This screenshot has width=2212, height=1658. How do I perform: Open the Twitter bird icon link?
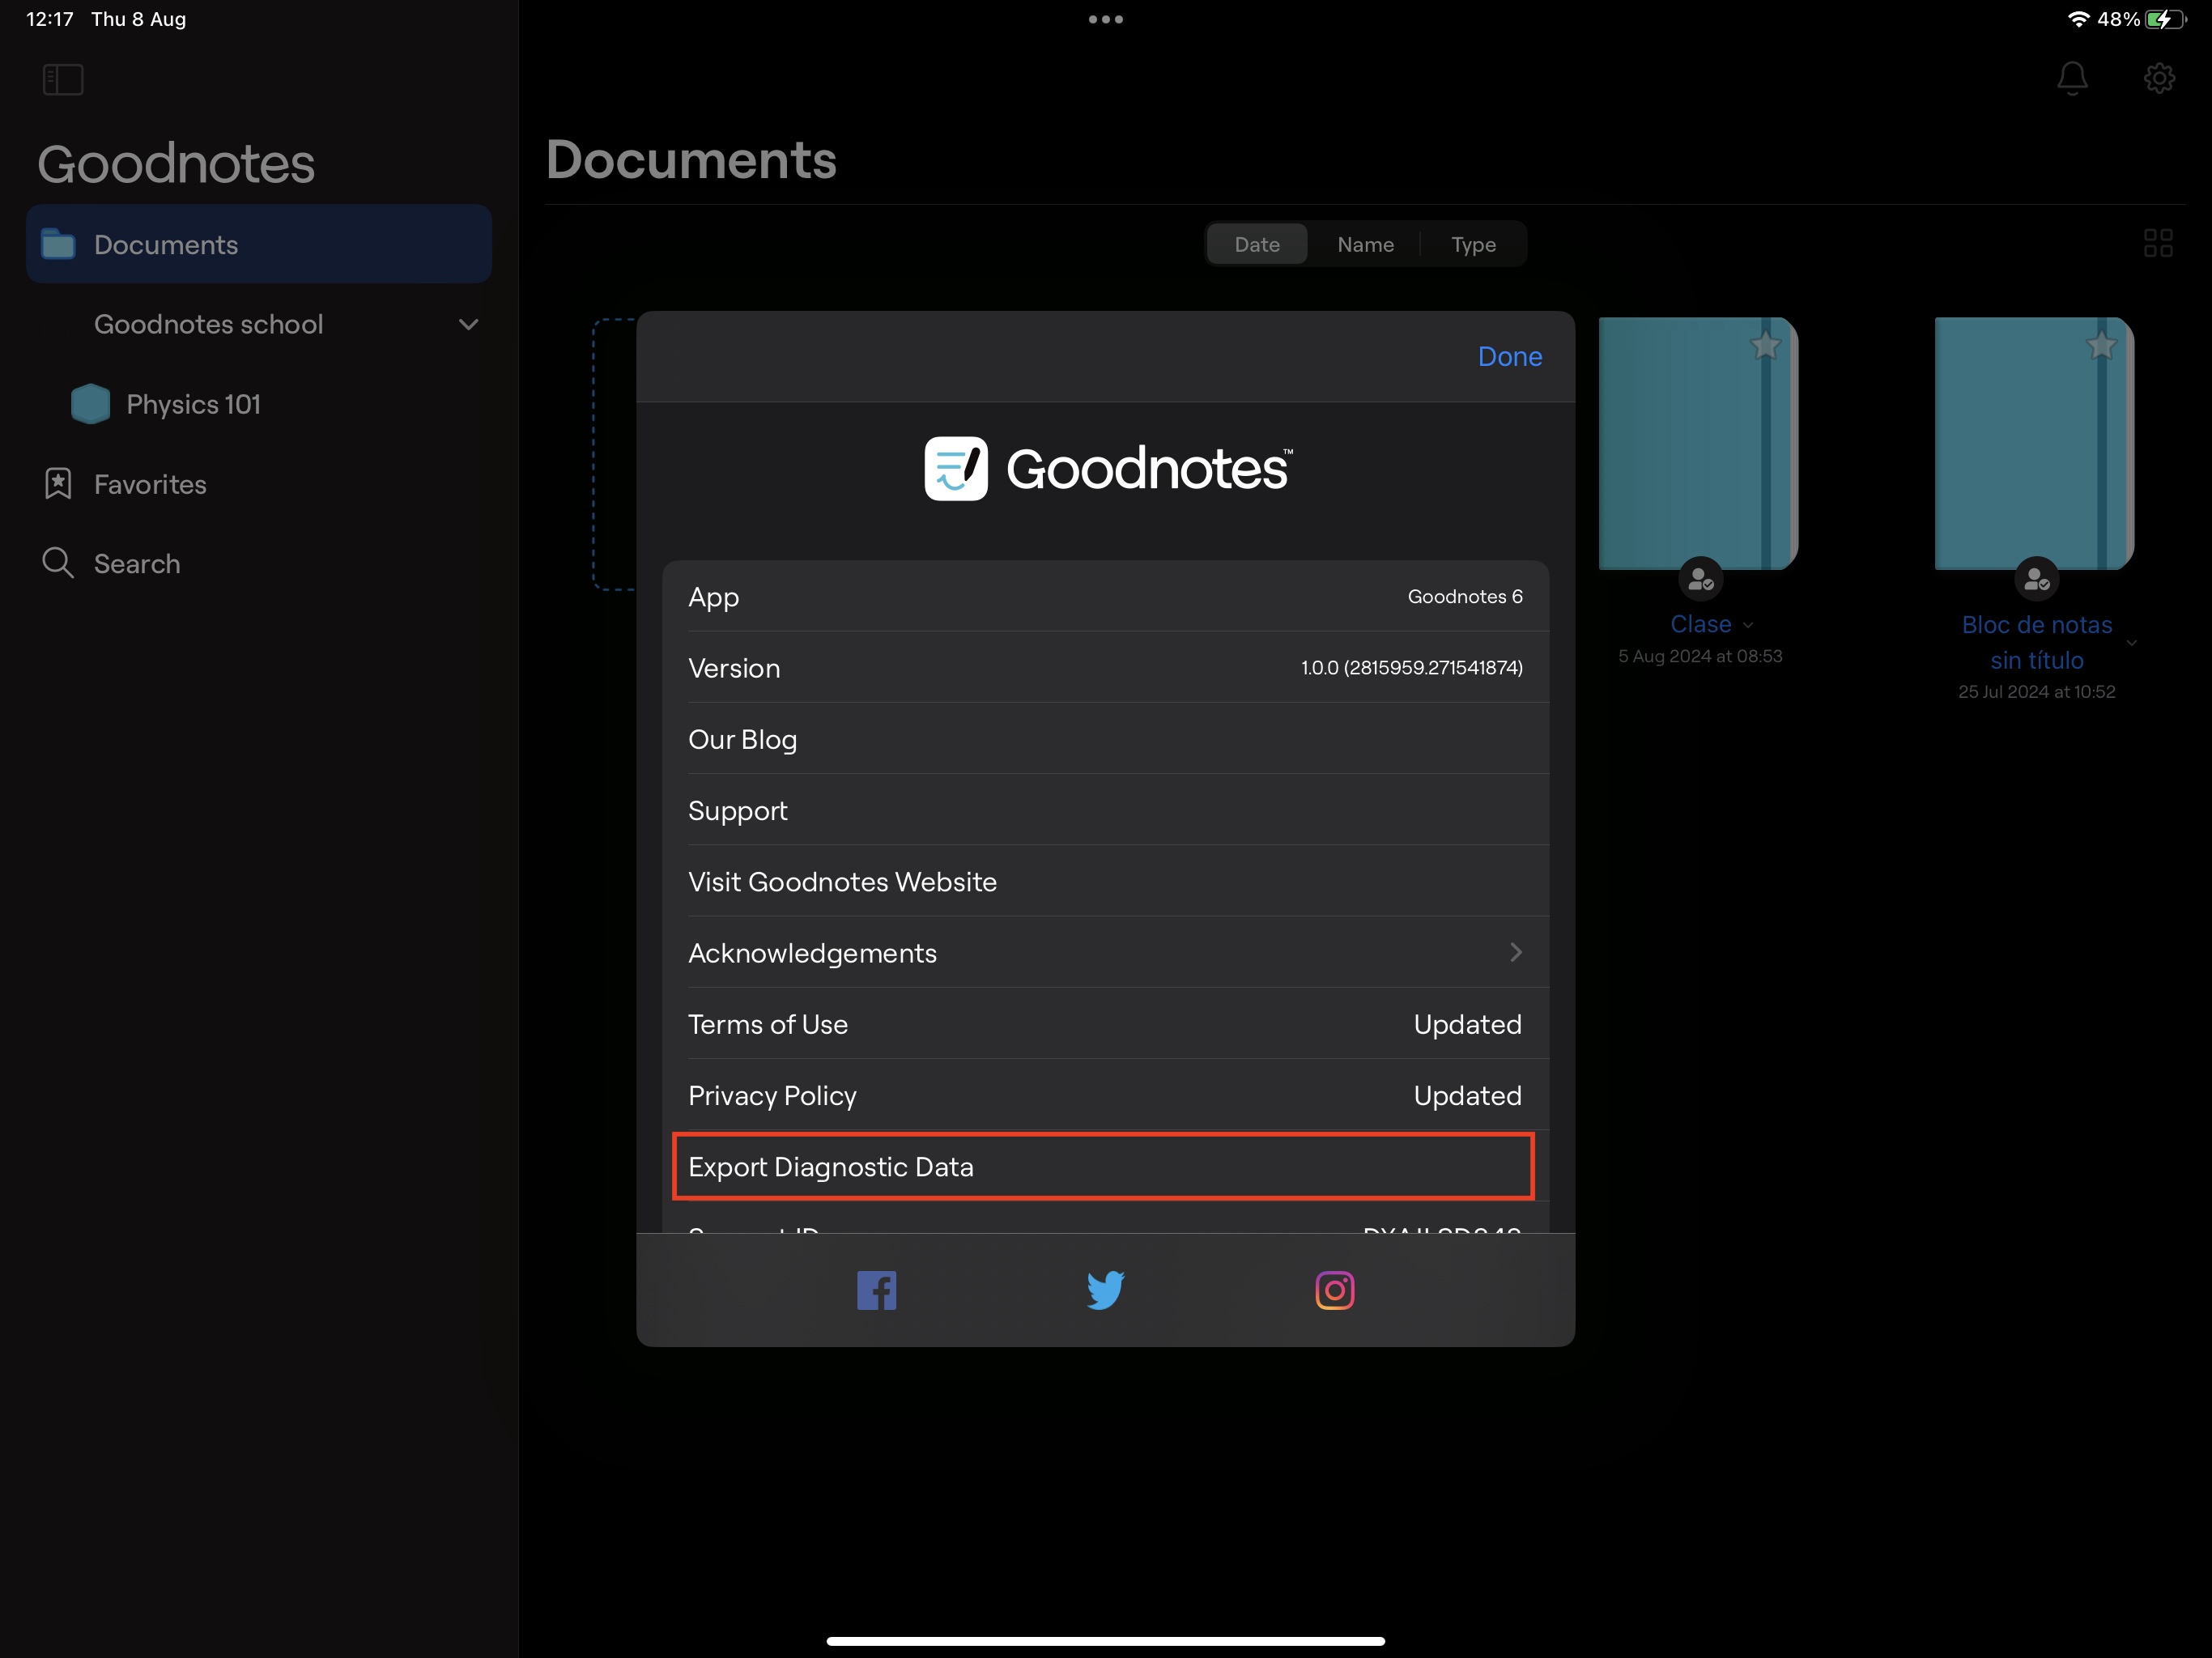tap(1105, 1290)
